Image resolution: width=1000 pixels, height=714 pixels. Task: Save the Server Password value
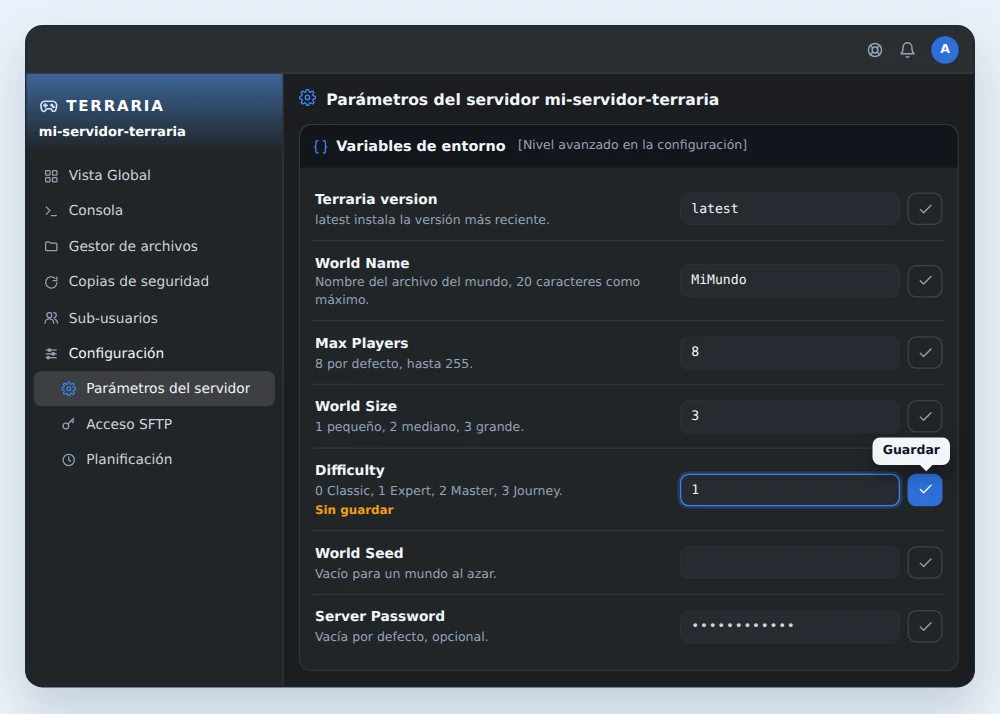pos(925,626)
